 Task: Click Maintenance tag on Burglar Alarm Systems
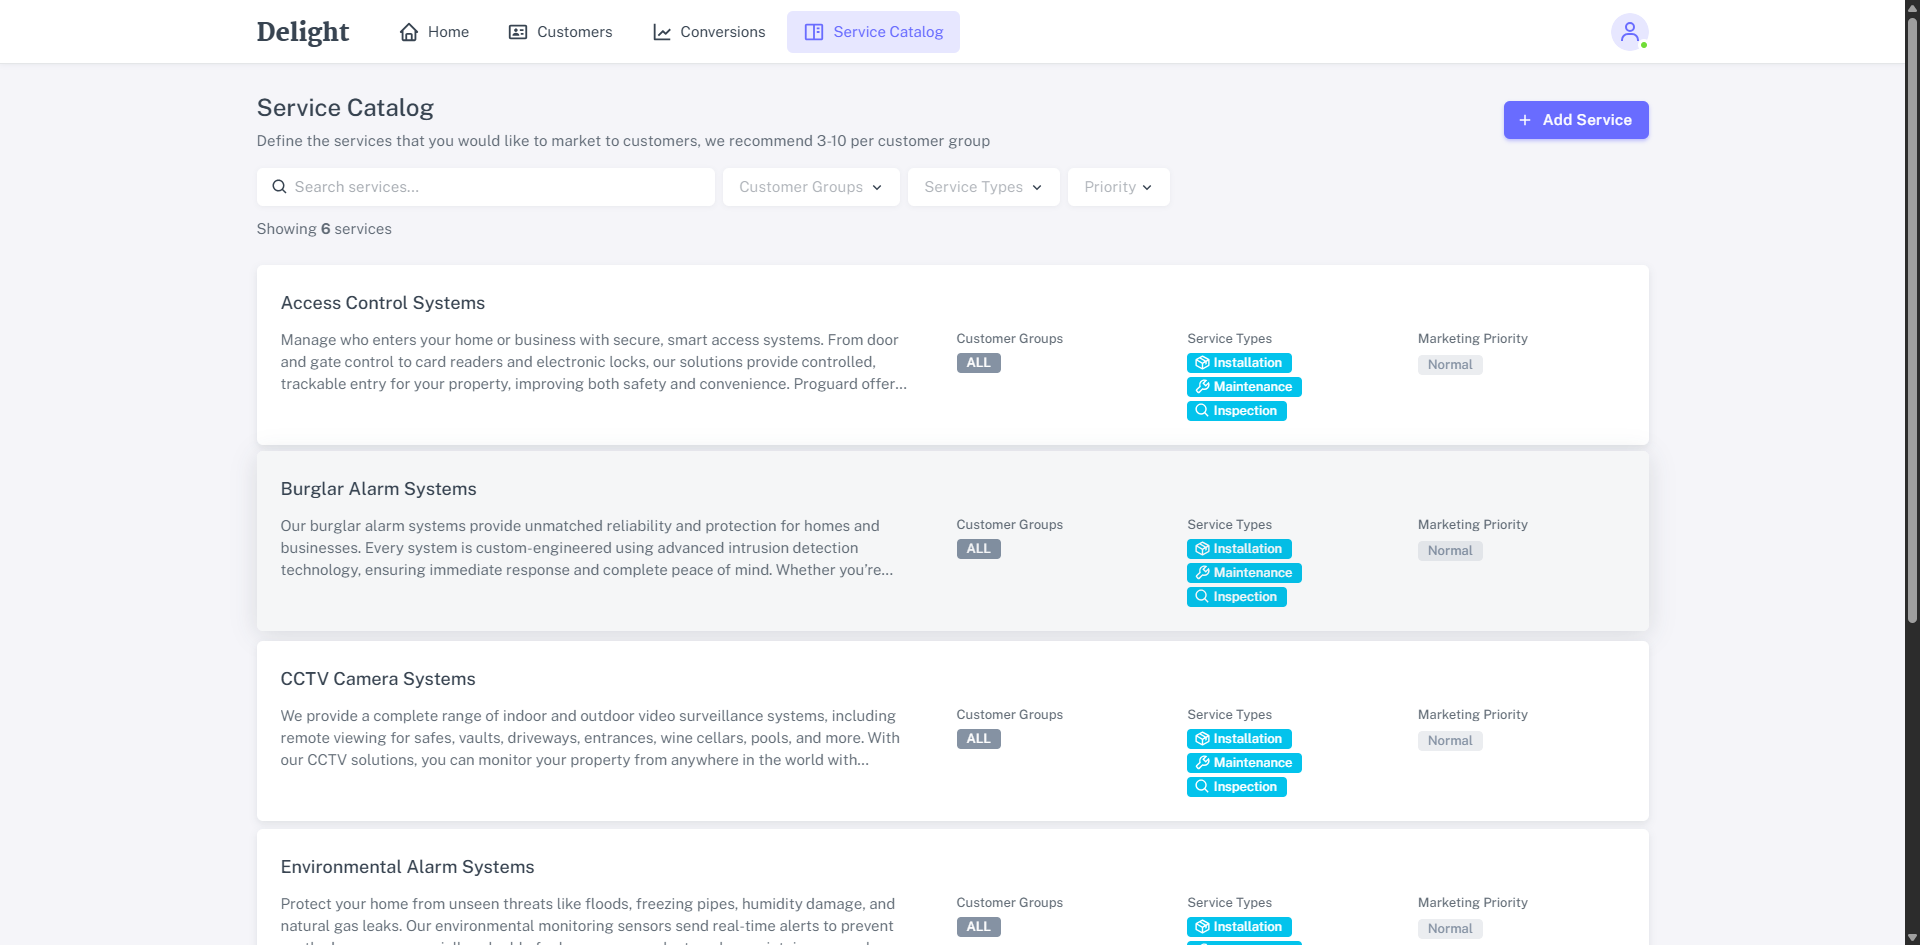pyautogui.click(x=1244, y=573)
